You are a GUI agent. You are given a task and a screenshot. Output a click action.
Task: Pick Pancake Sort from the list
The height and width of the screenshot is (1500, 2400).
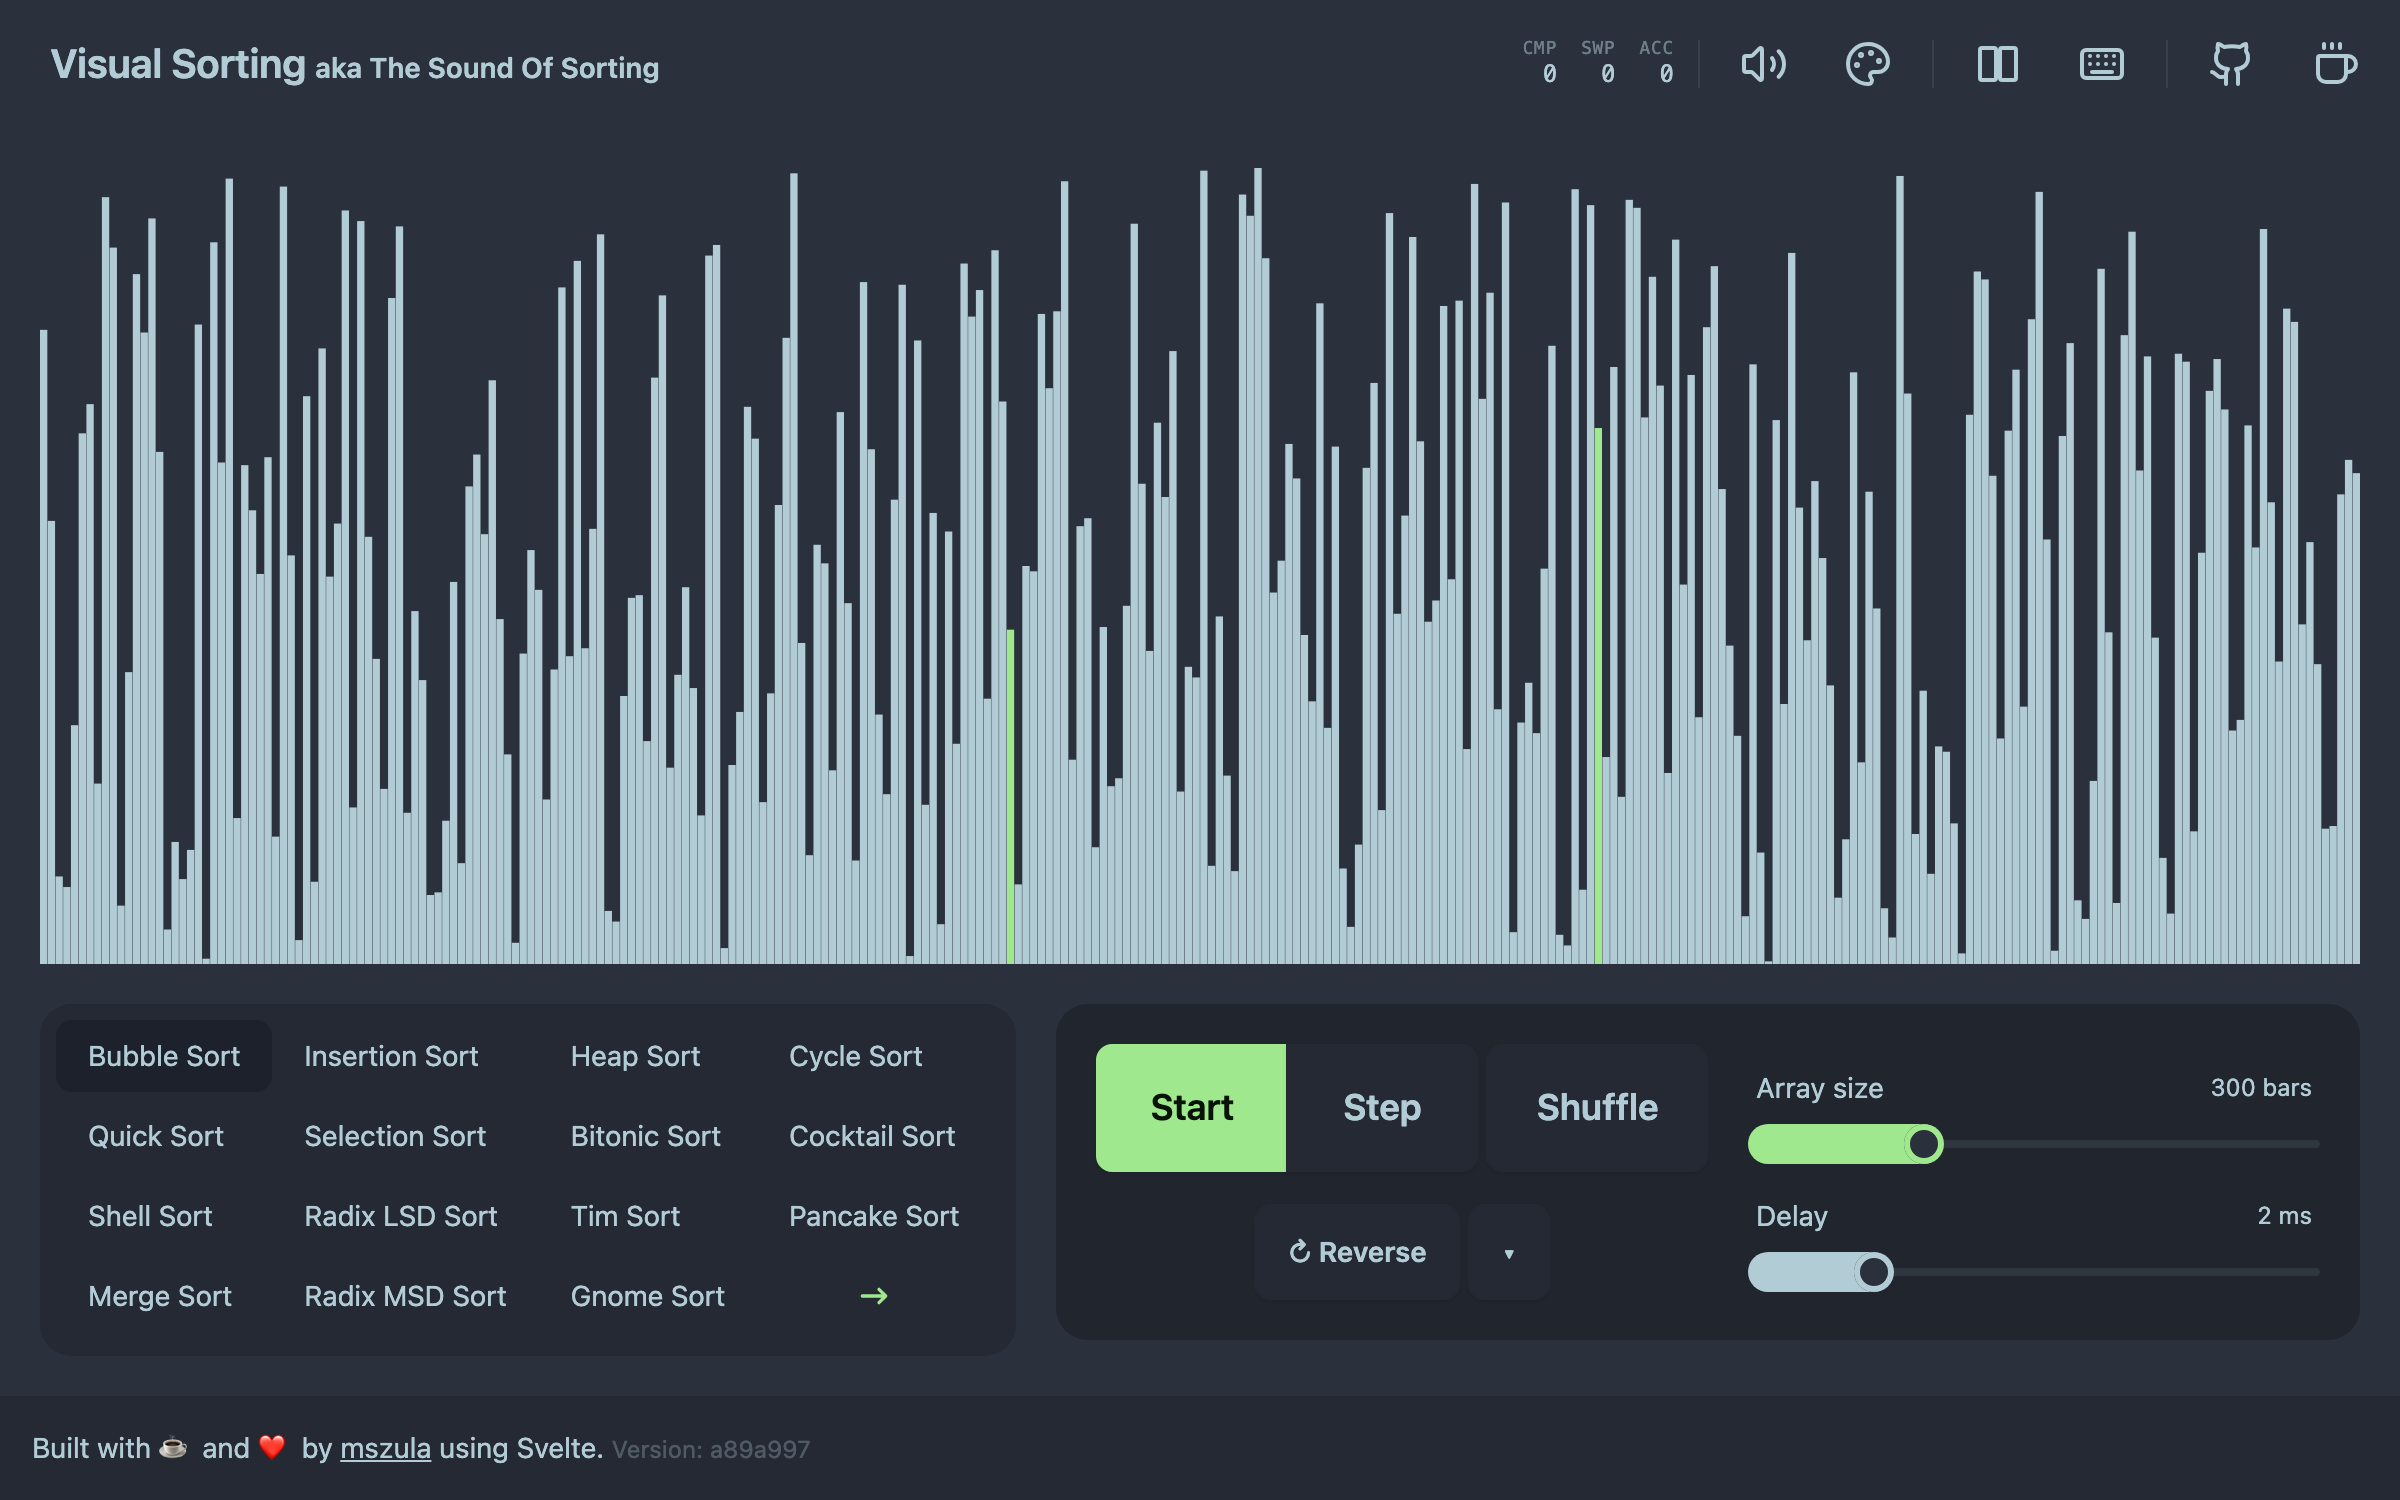874,1216
